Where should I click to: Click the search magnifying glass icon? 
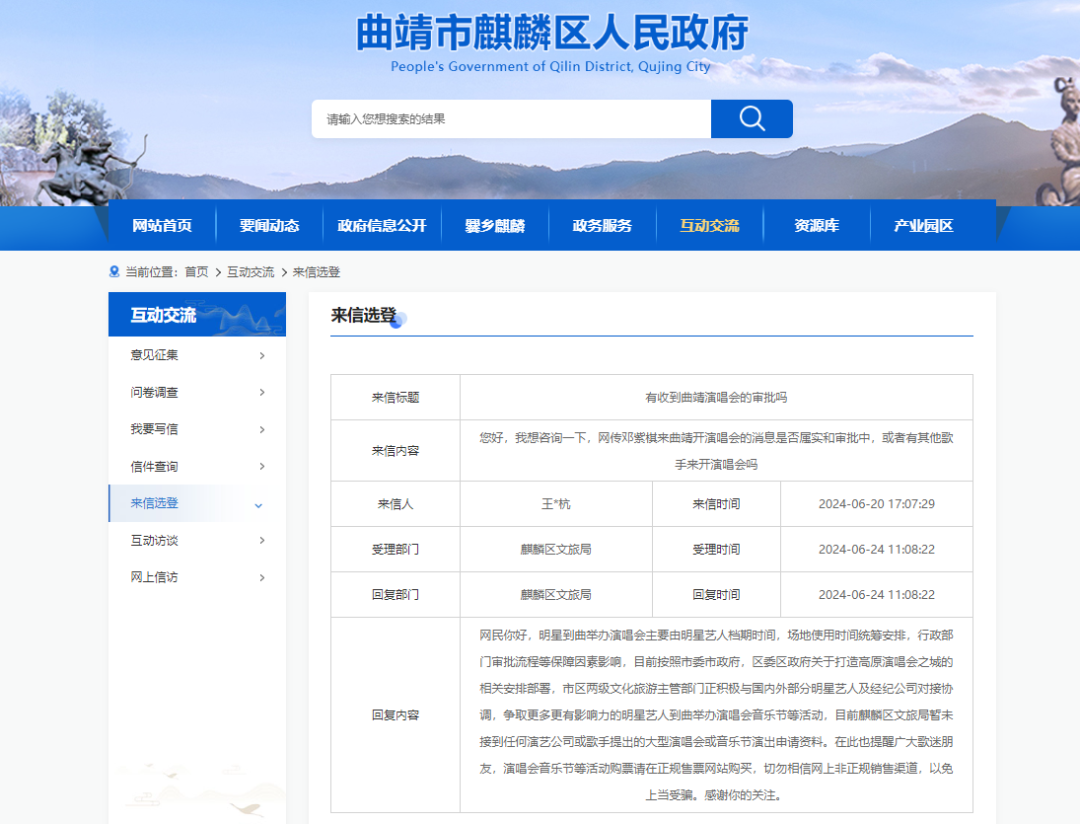[x=751, y=118]
